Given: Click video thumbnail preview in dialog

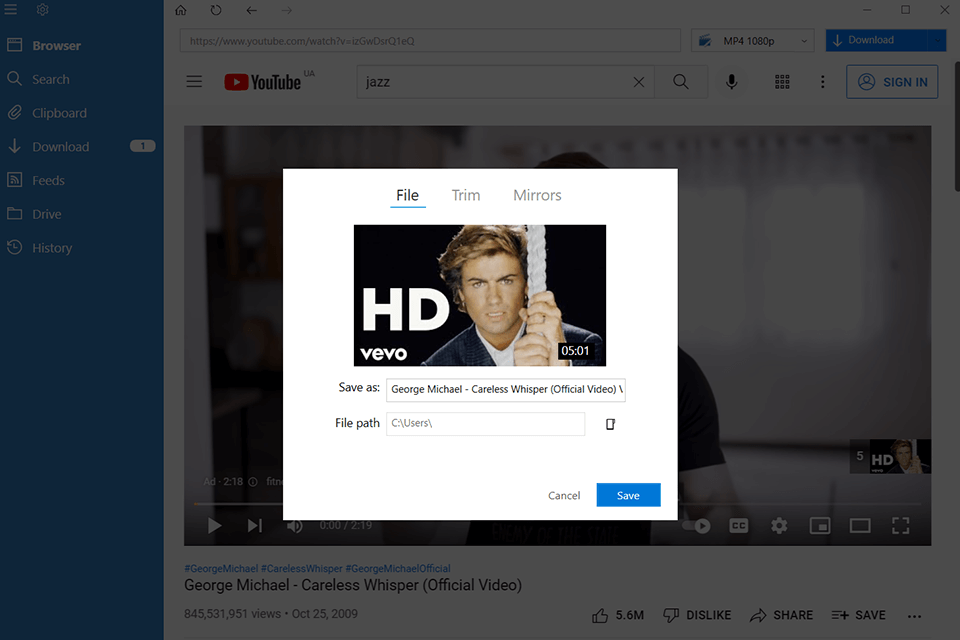Looking at the screenshot, I should click(x=480, y=295).
